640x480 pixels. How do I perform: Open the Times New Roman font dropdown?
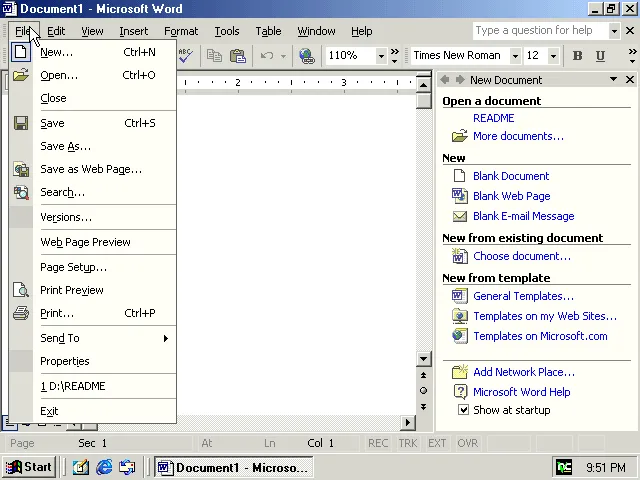click(x=515, y=56)
